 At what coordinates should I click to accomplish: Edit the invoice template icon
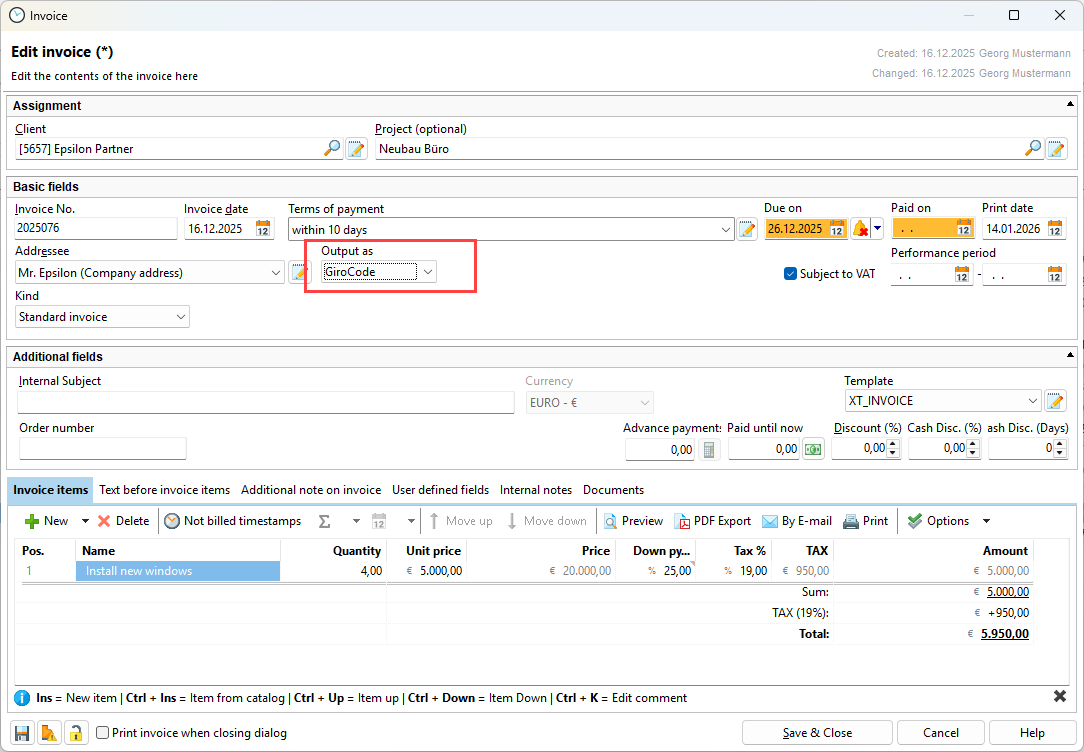pos(1055,401)
